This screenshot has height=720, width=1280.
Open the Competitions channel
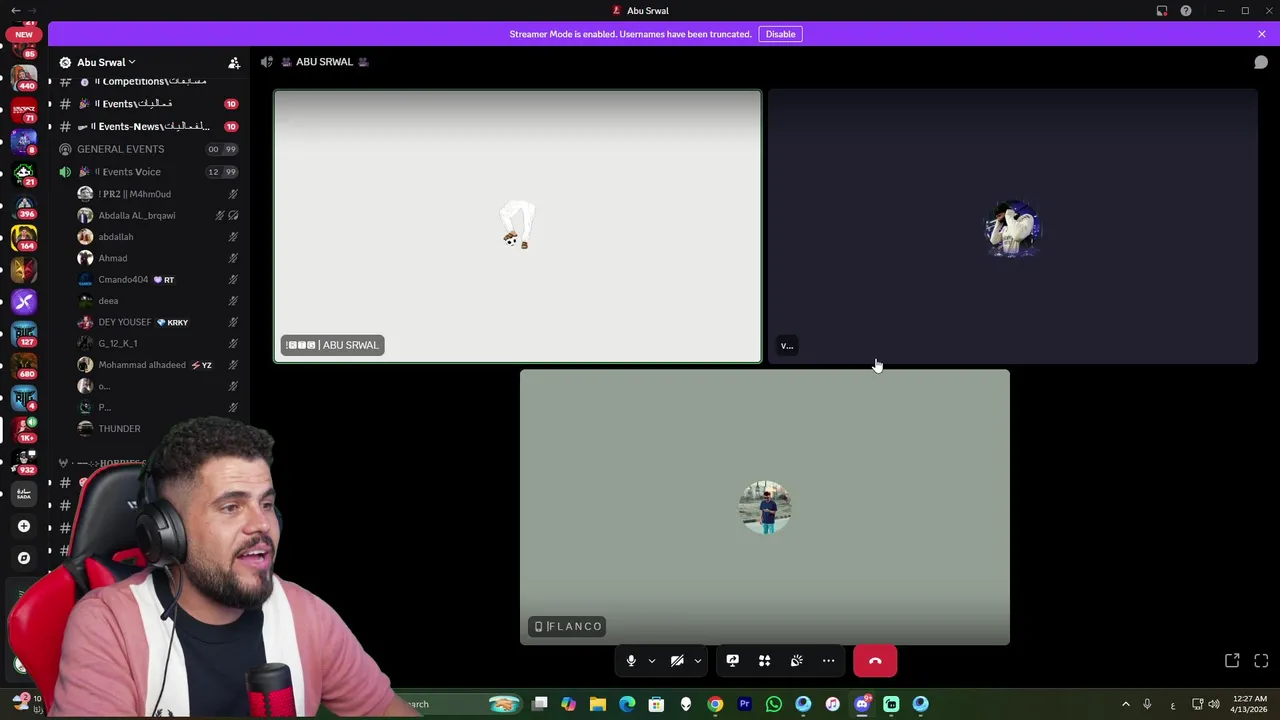point(150,82)
